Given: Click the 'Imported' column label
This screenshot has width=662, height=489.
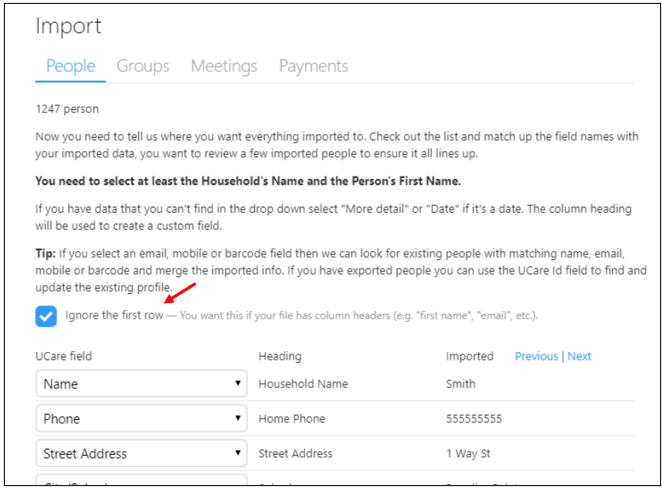Looking at the screenshot, I should [469, 356].
